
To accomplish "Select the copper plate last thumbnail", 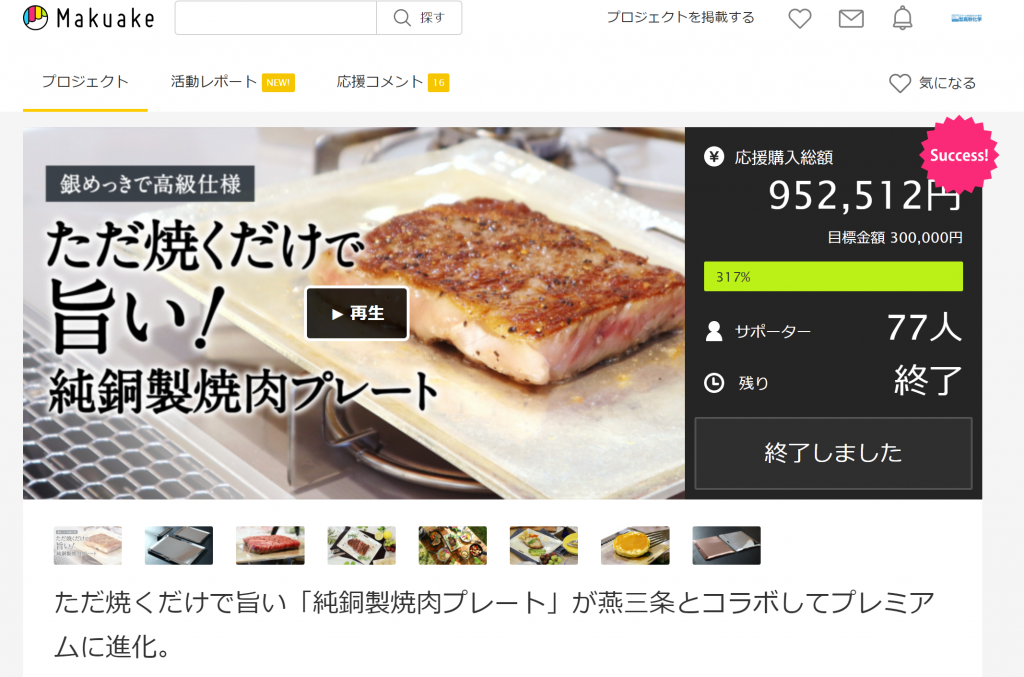I will point(726,546).
